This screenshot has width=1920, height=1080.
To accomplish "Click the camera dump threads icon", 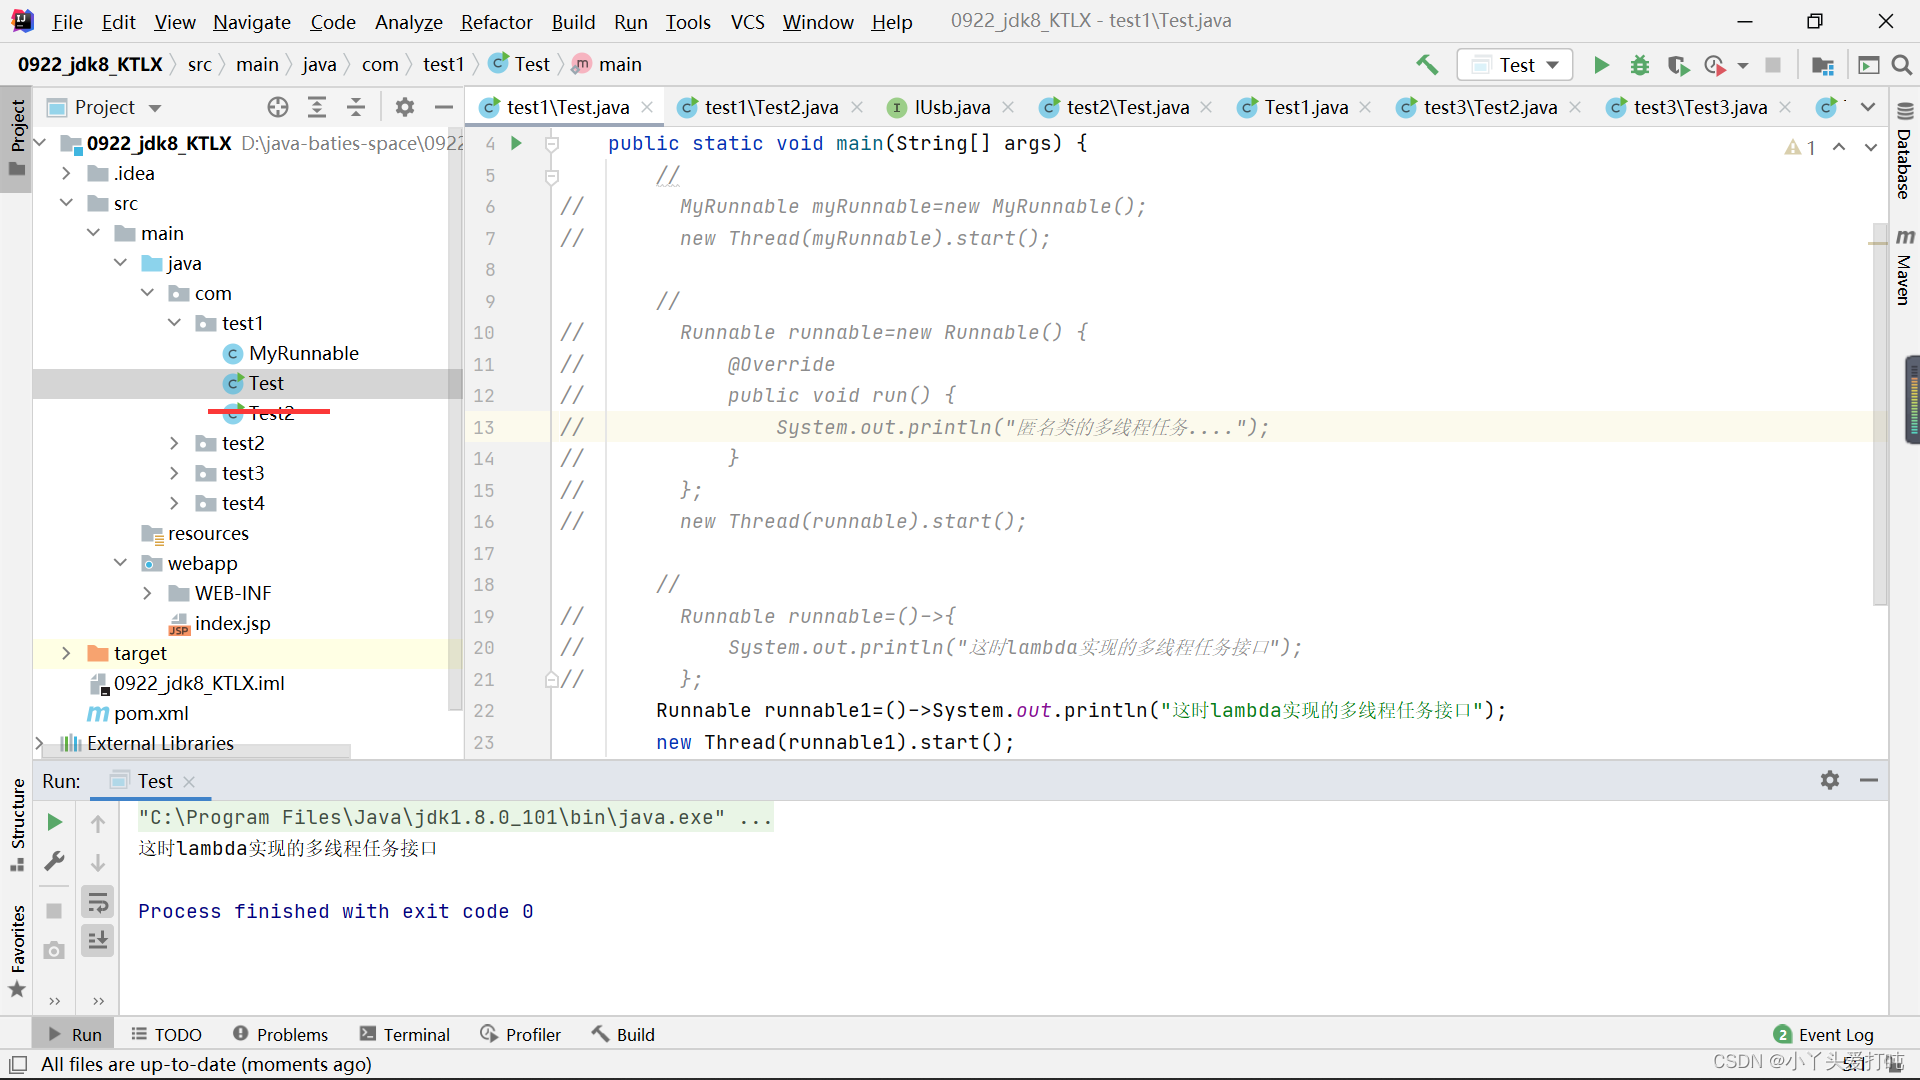I will pyautogui.click(x=55, y=950).
